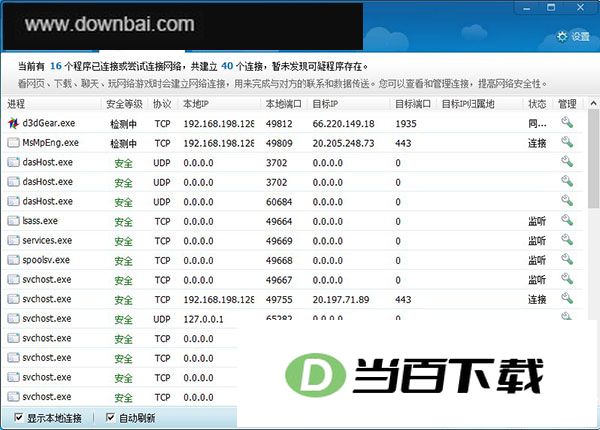Screen dimensions: 600x430
Task: Sort by 本地端口 column header
Action: [x=284, y=104]
